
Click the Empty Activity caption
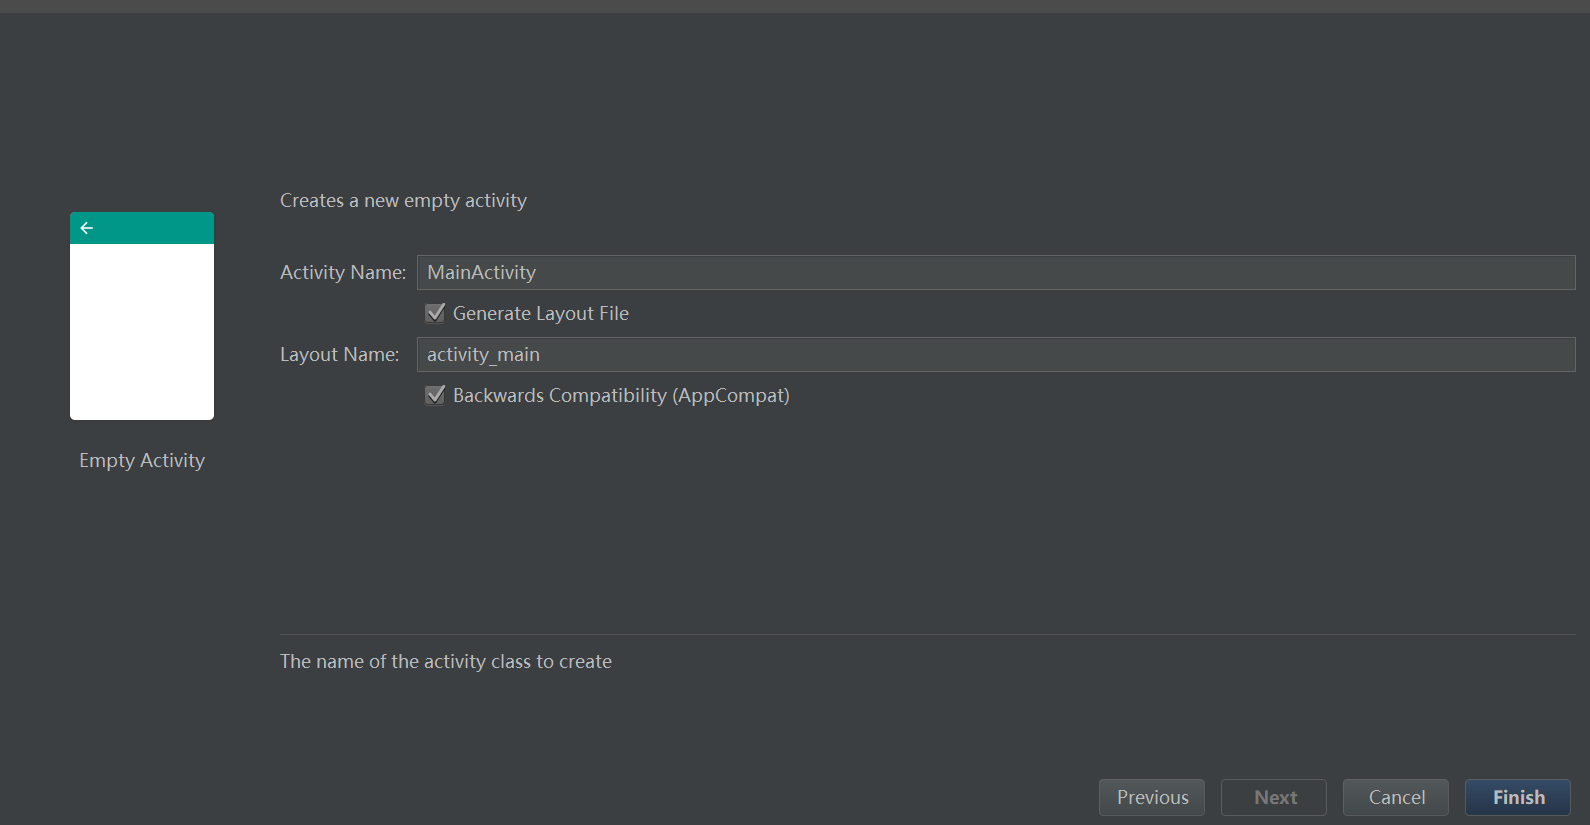point(142,460)
